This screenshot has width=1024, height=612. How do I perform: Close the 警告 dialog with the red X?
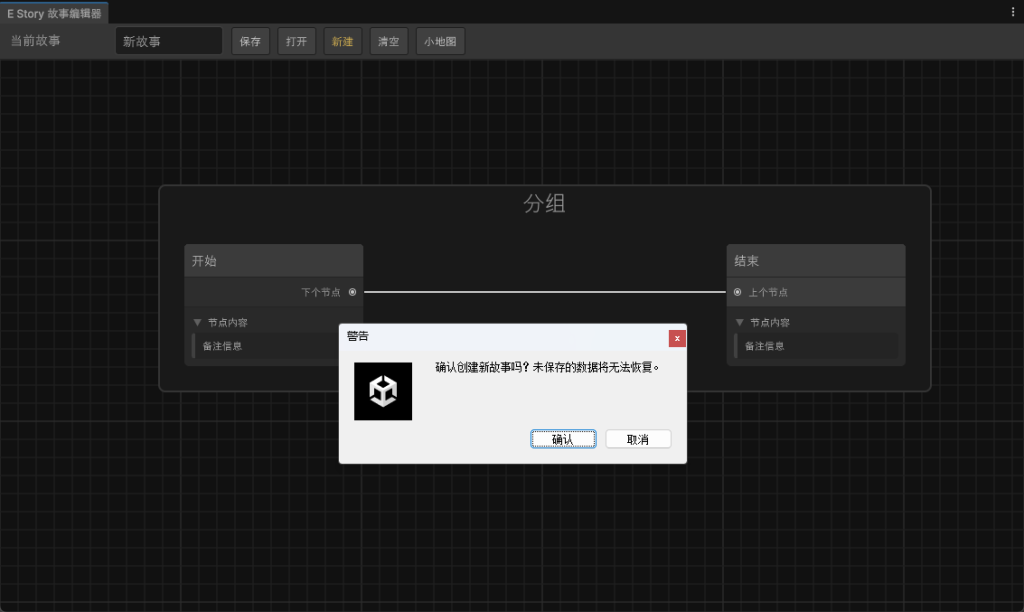[x=677, y=338]
